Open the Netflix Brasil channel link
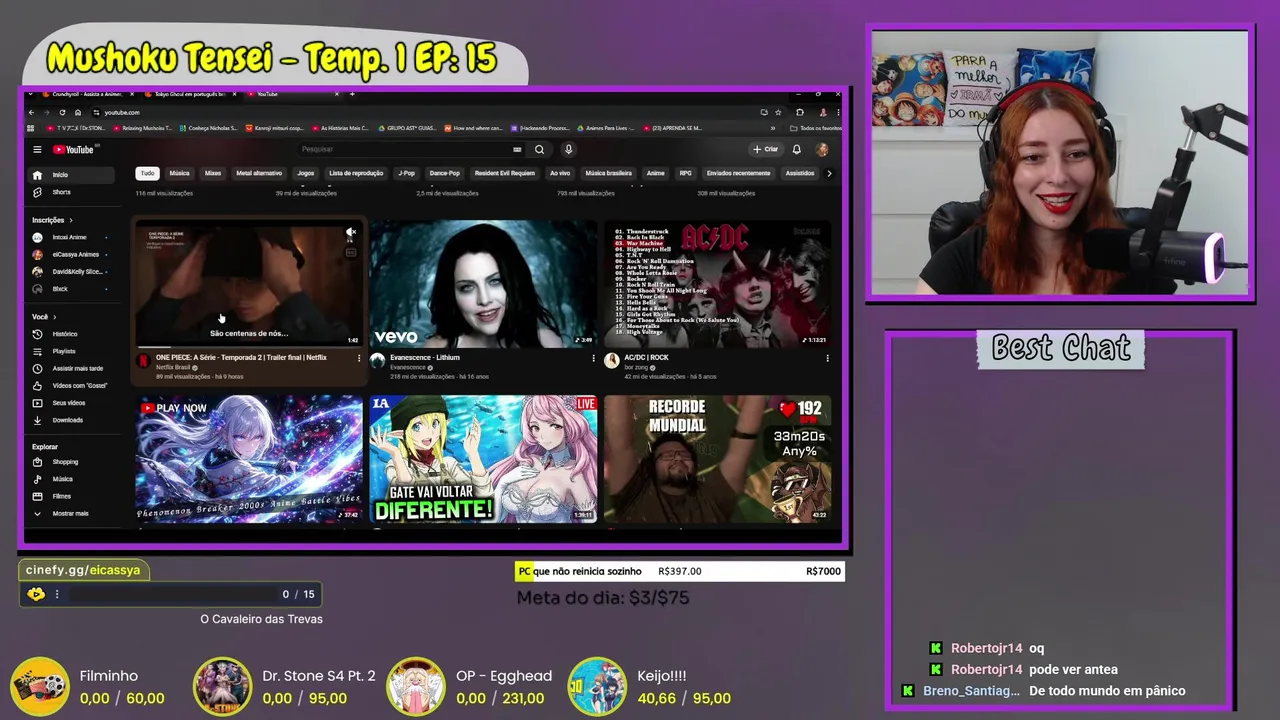1280x720 pixels. click(172, 367)
